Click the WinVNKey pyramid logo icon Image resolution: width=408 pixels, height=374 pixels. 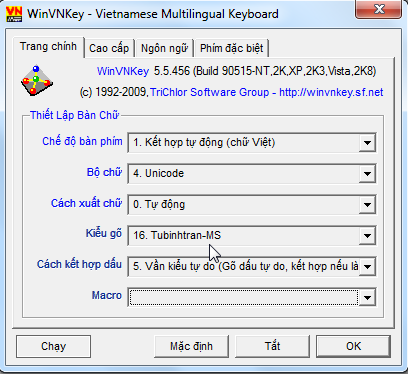[37, 80]
